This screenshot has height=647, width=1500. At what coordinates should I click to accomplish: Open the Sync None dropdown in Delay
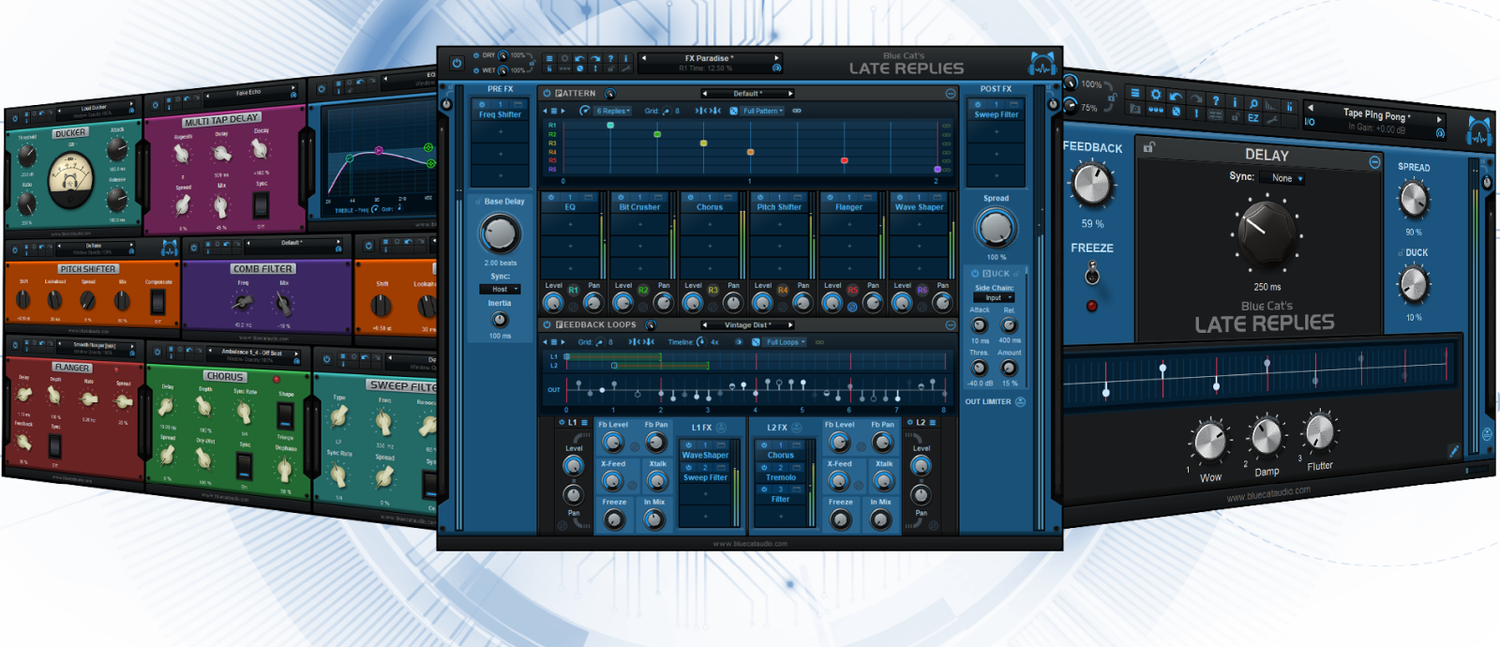pos(1282,178)
